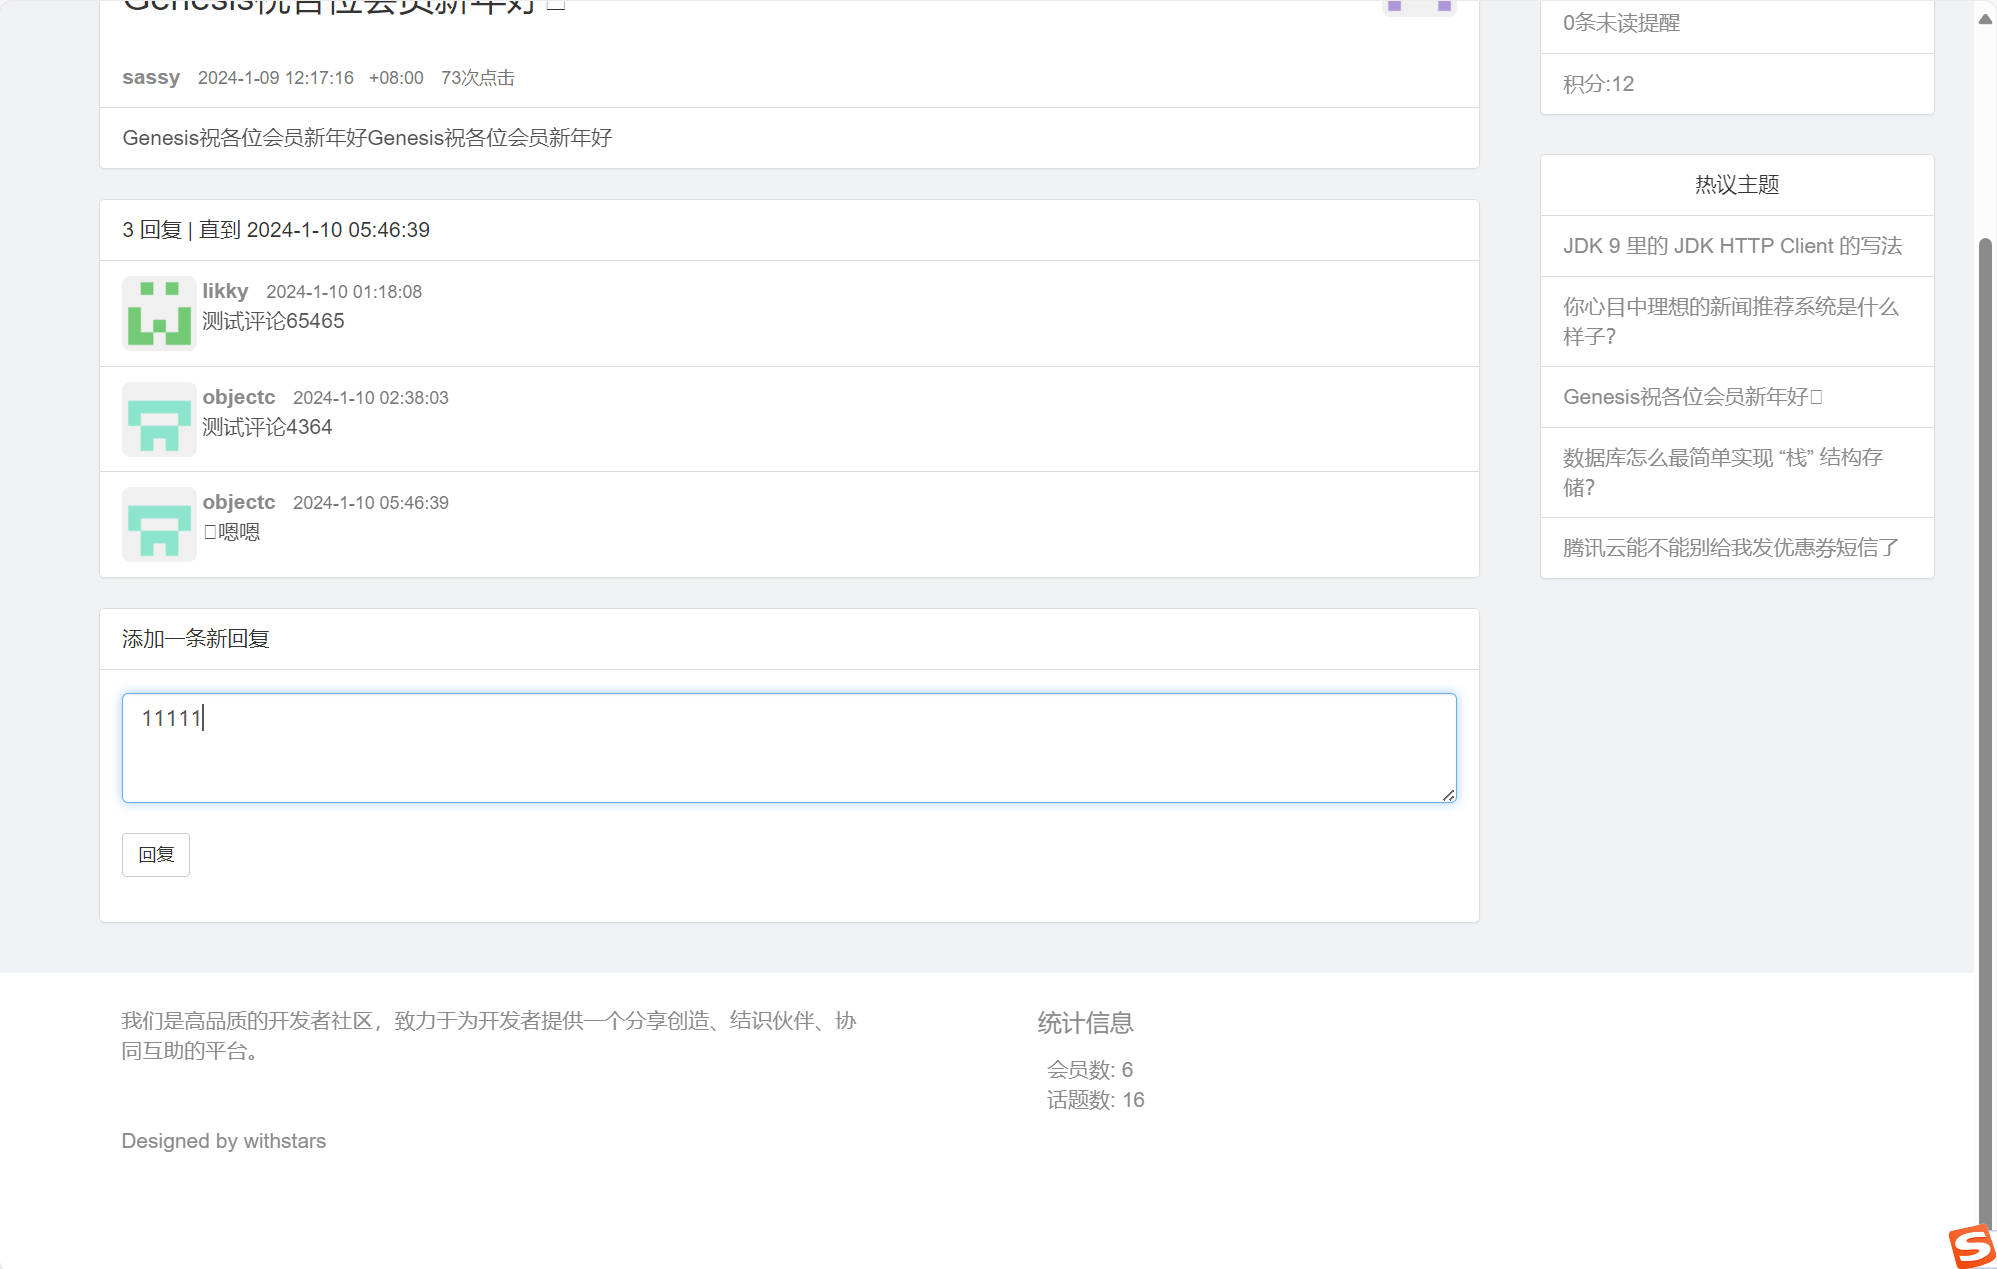Click objectc's avatar on the second reply
1997x1269 pixels.
click(x=158, y=524)
